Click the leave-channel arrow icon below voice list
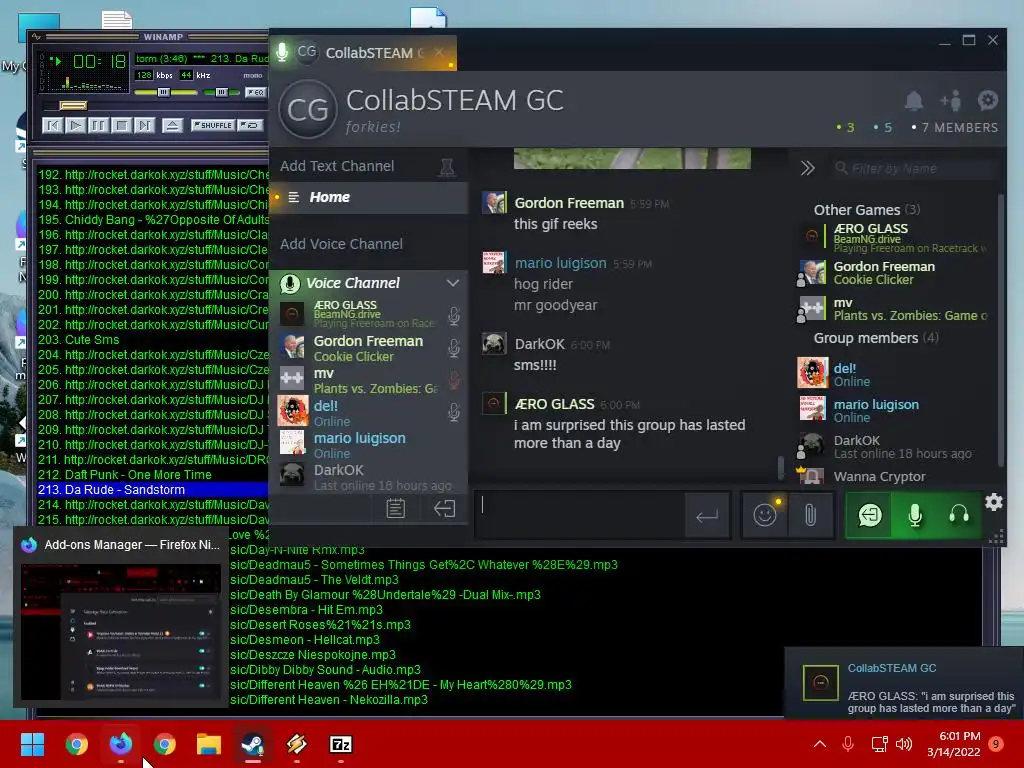 click(x=445, y=509)
